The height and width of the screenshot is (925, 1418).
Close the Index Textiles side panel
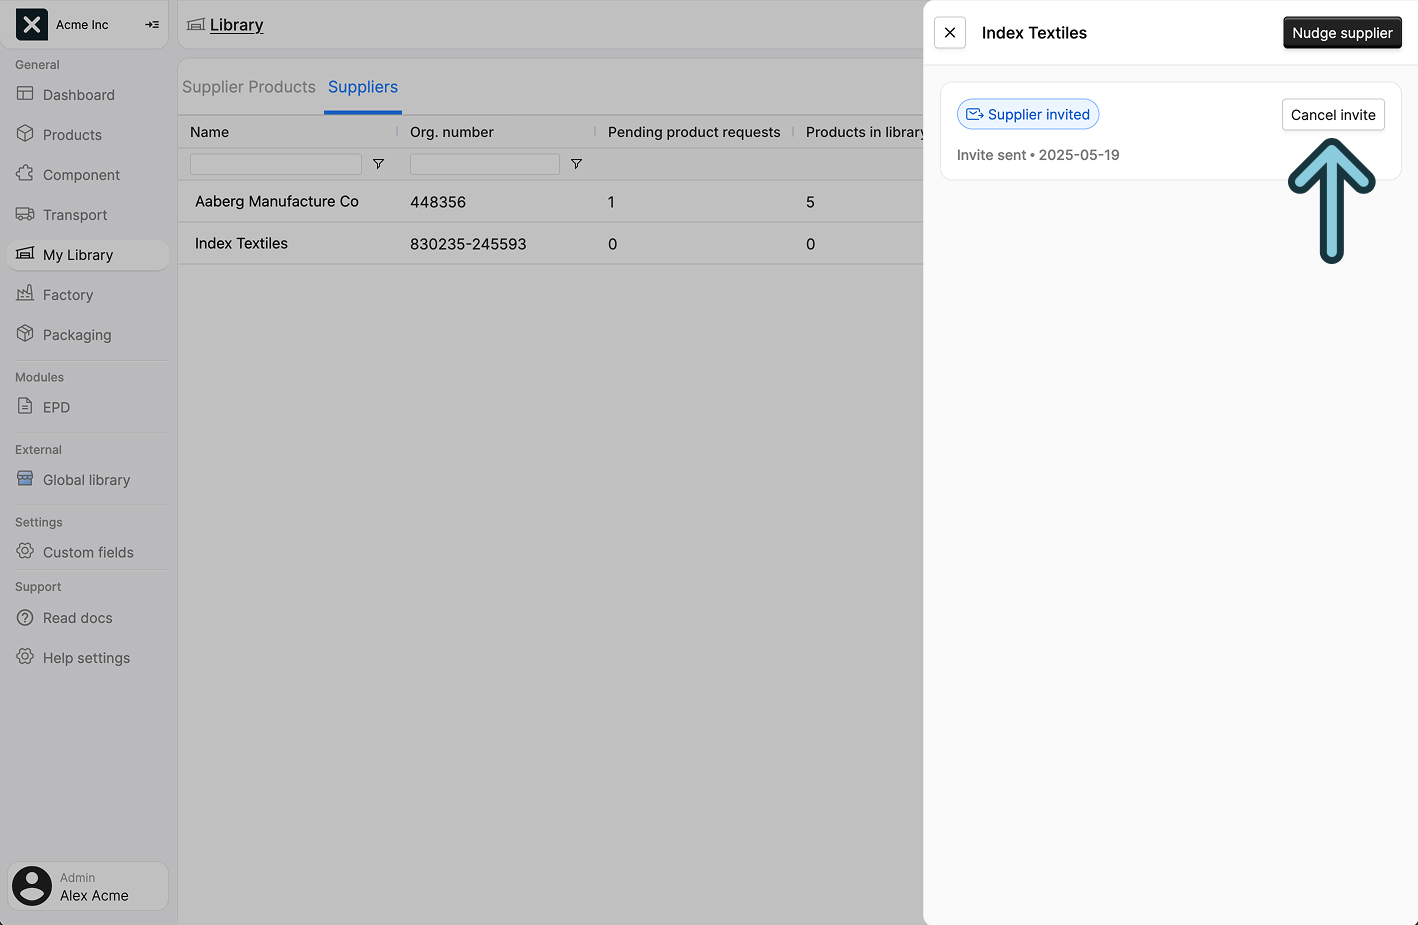pos(950,33)
